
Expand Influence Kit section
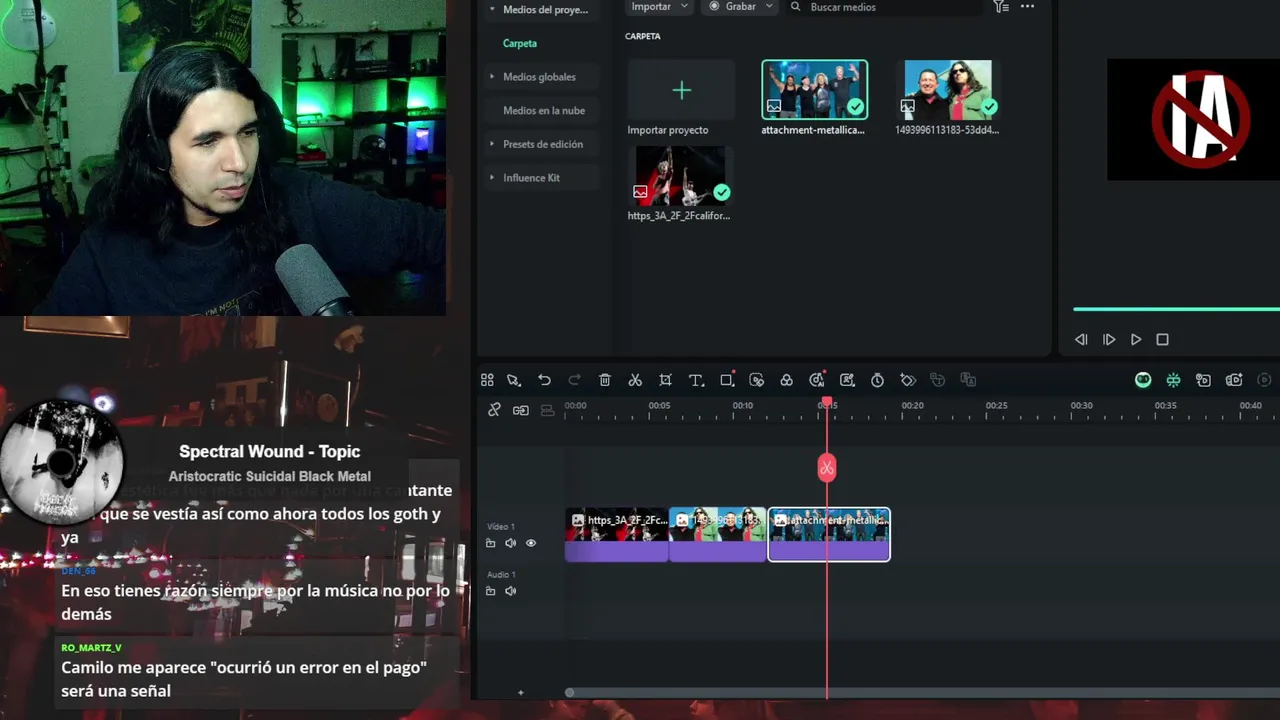pos(492,177)
